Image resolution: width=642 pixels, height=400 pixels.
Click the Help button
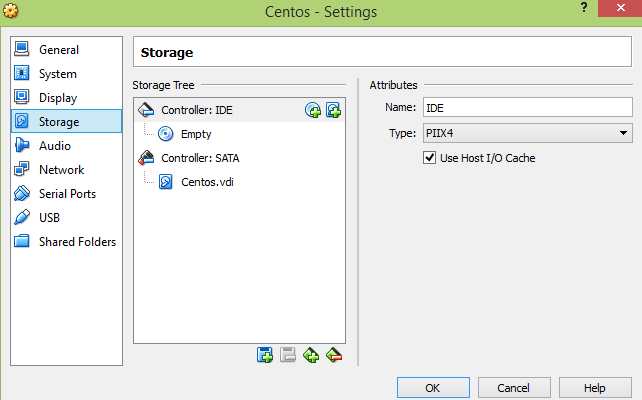point(595,387)
